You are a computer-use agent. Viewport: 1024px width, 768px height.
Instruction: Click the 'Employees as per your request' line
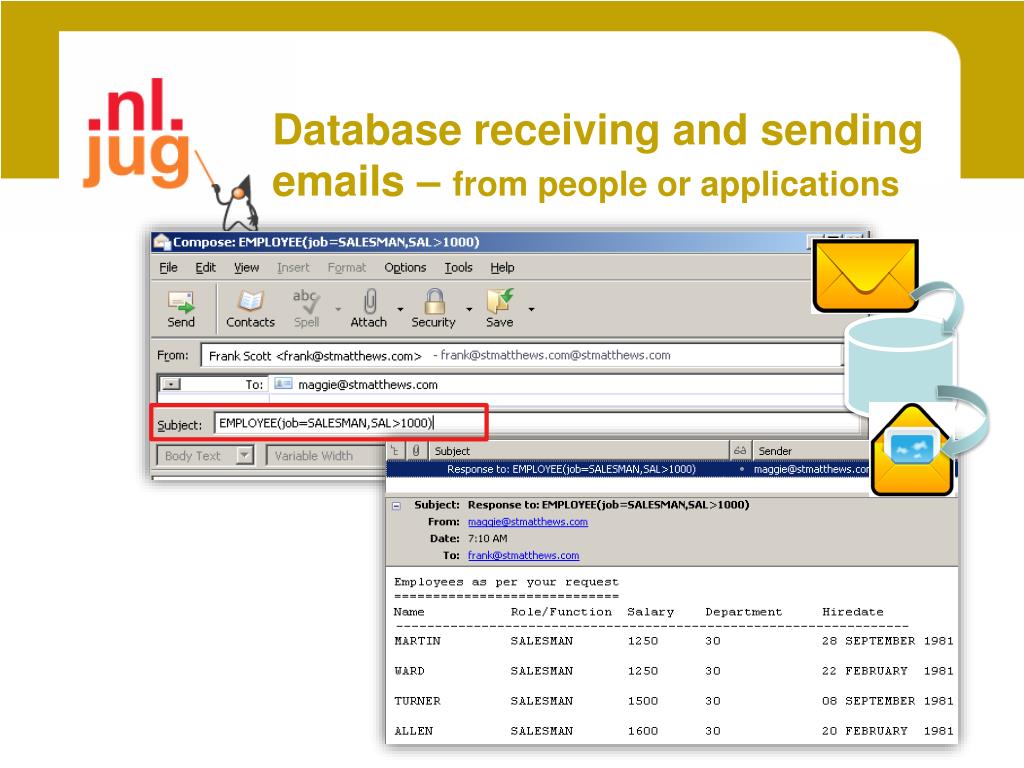tap(506, 582)
